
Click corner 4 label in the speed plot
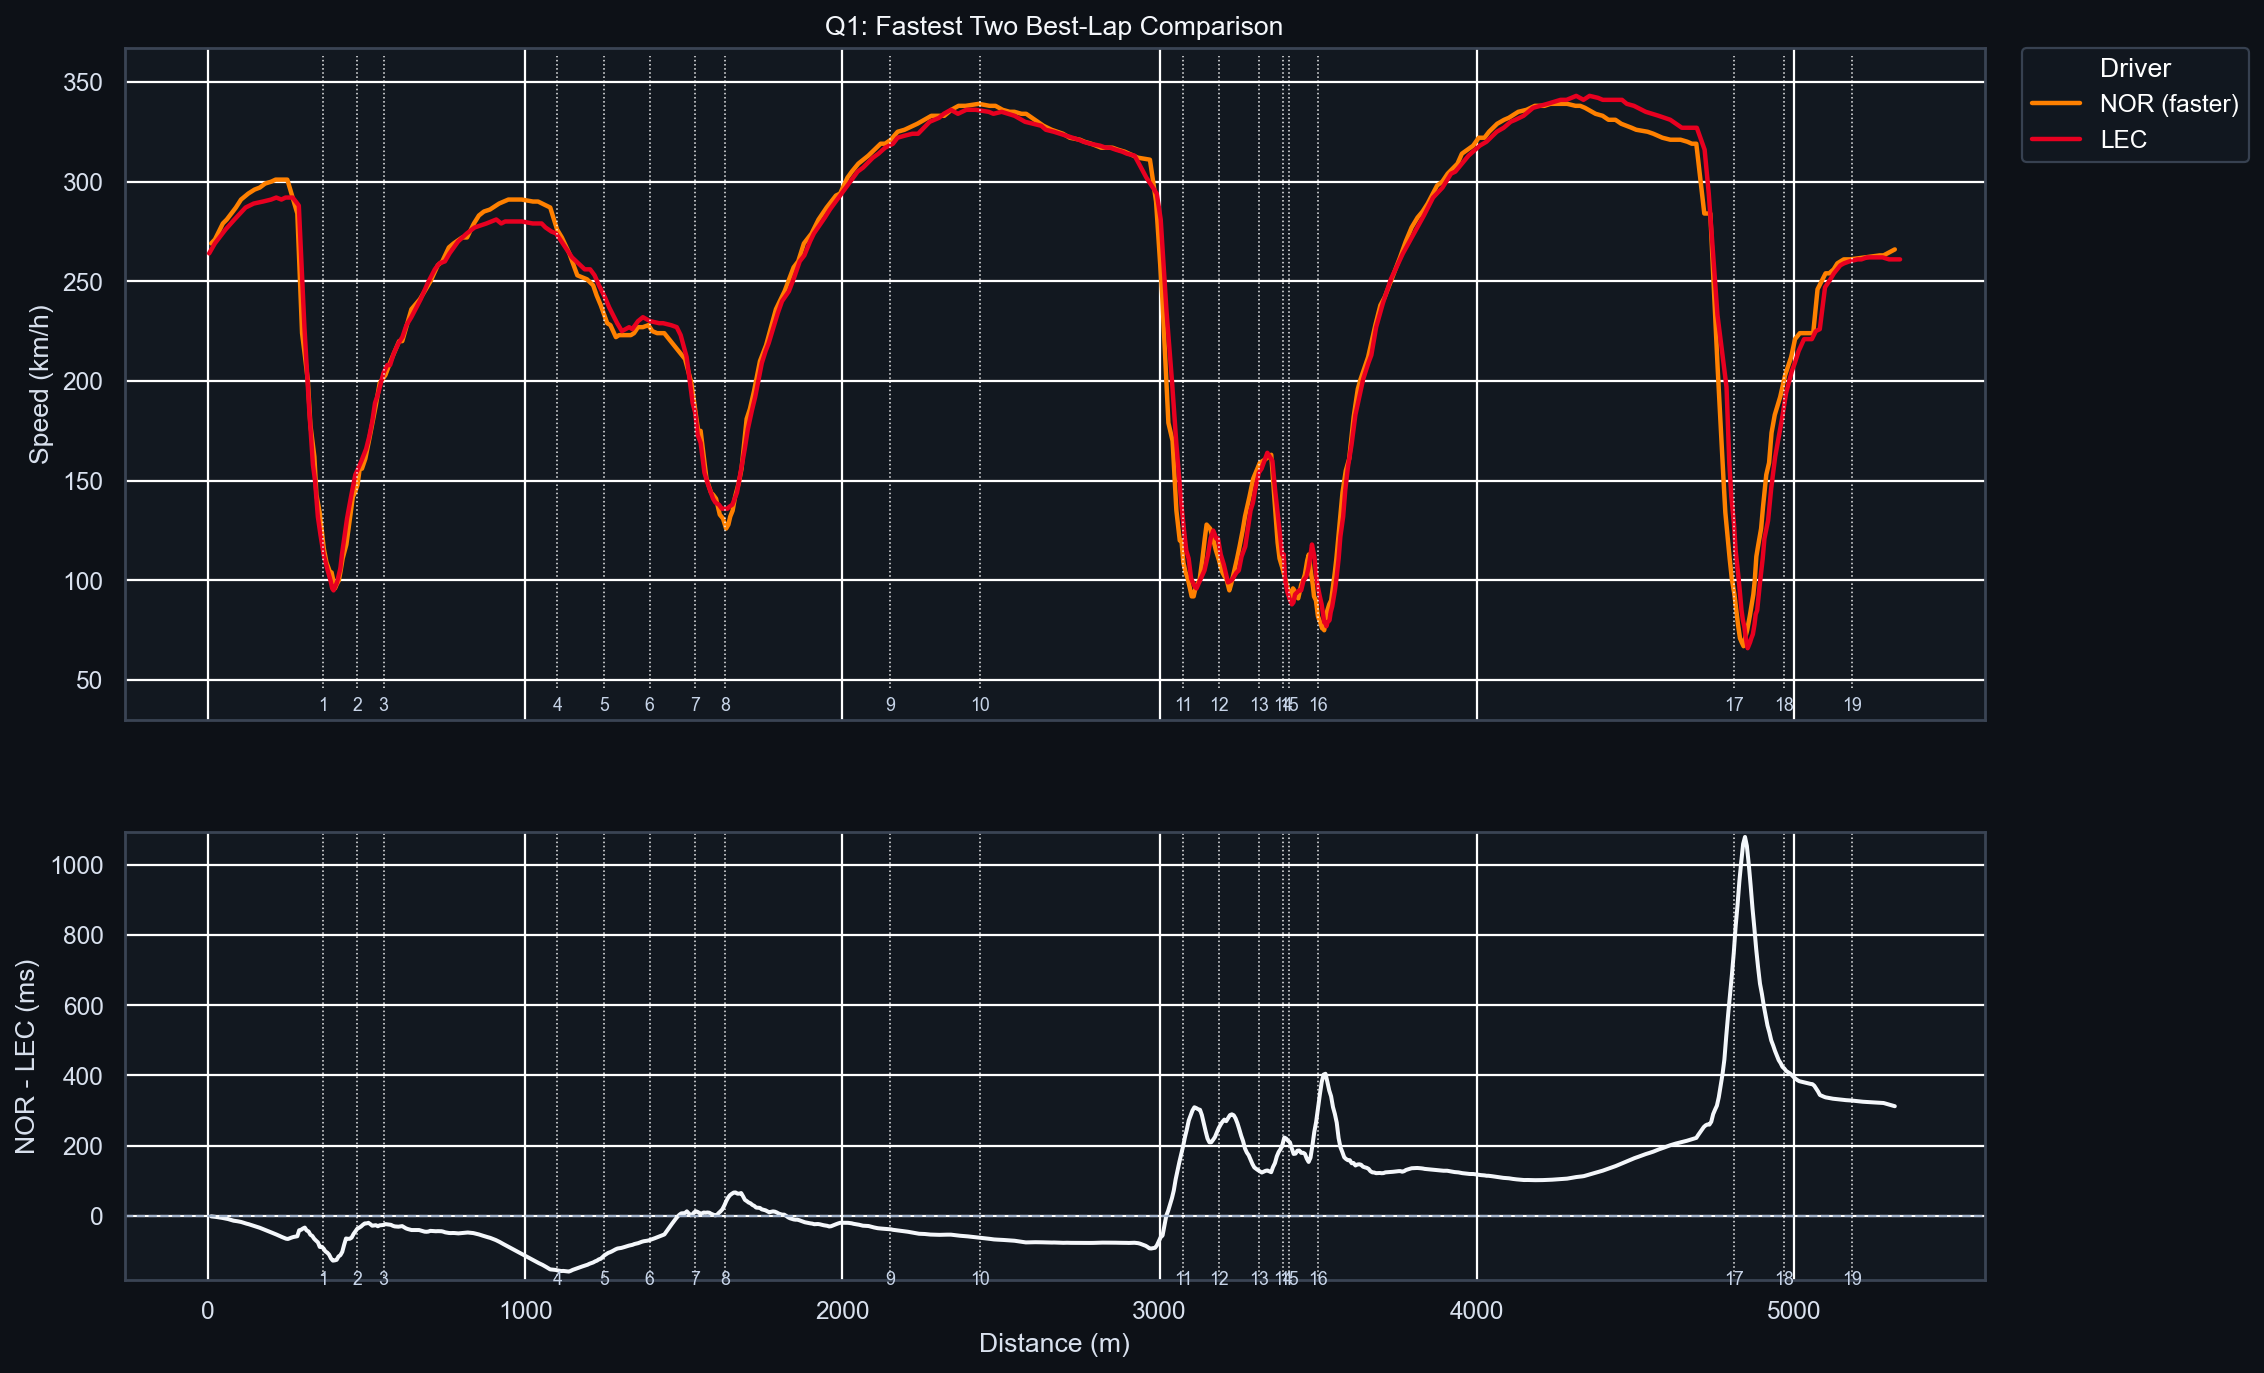point(557,704)
